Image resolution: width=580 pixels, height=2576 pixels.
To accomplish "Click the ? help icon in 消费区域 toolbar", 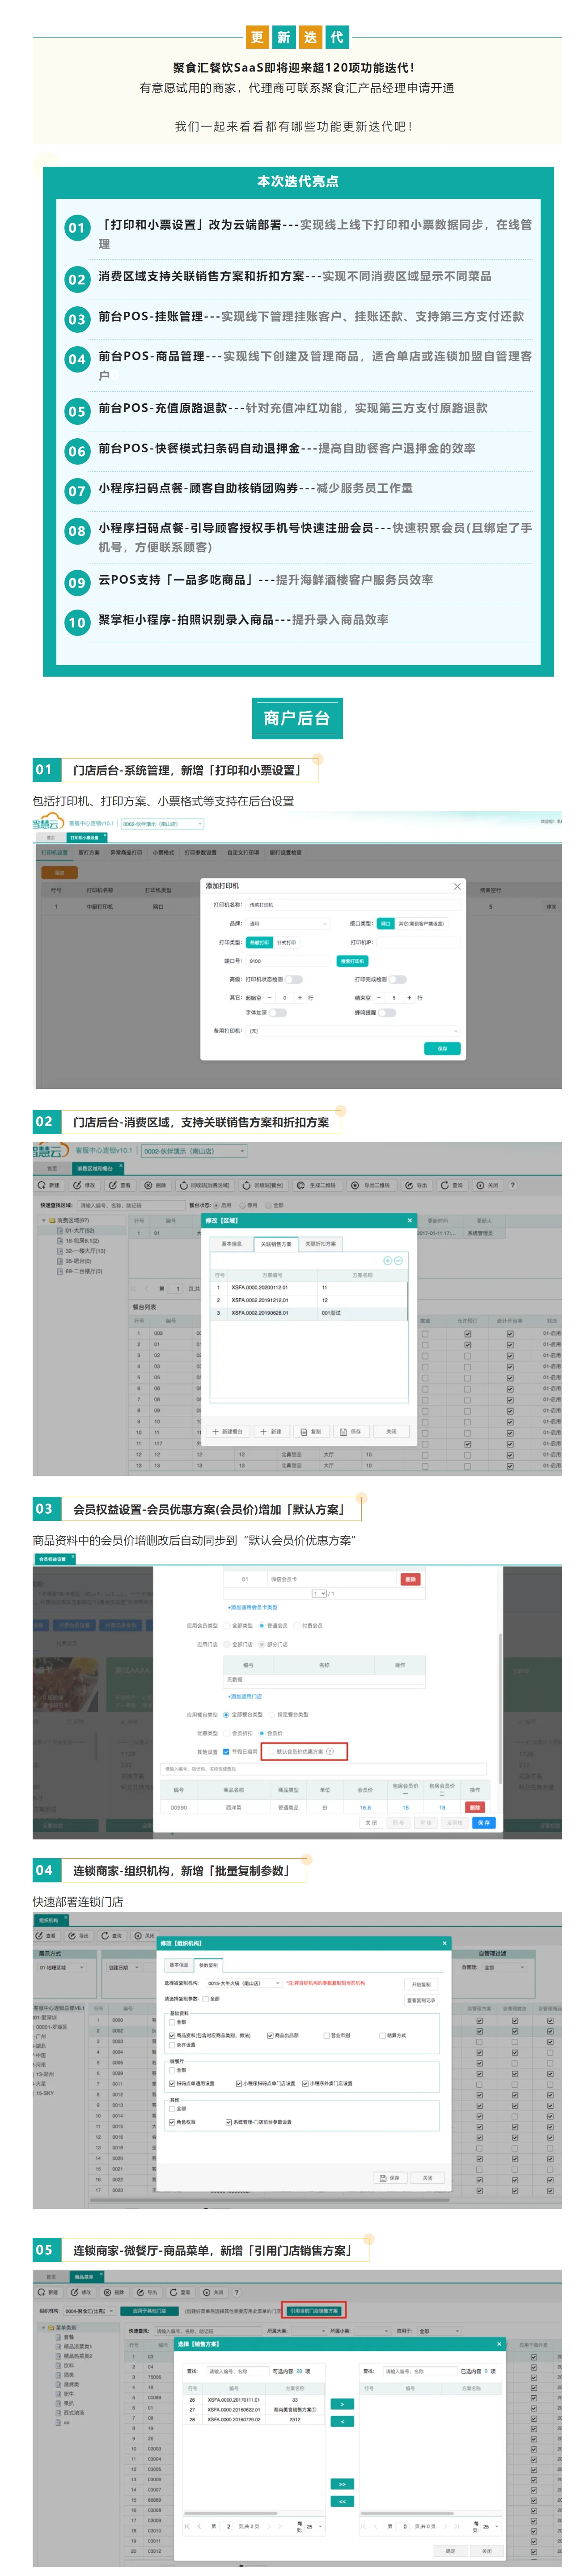I will tap(512, 1185).
